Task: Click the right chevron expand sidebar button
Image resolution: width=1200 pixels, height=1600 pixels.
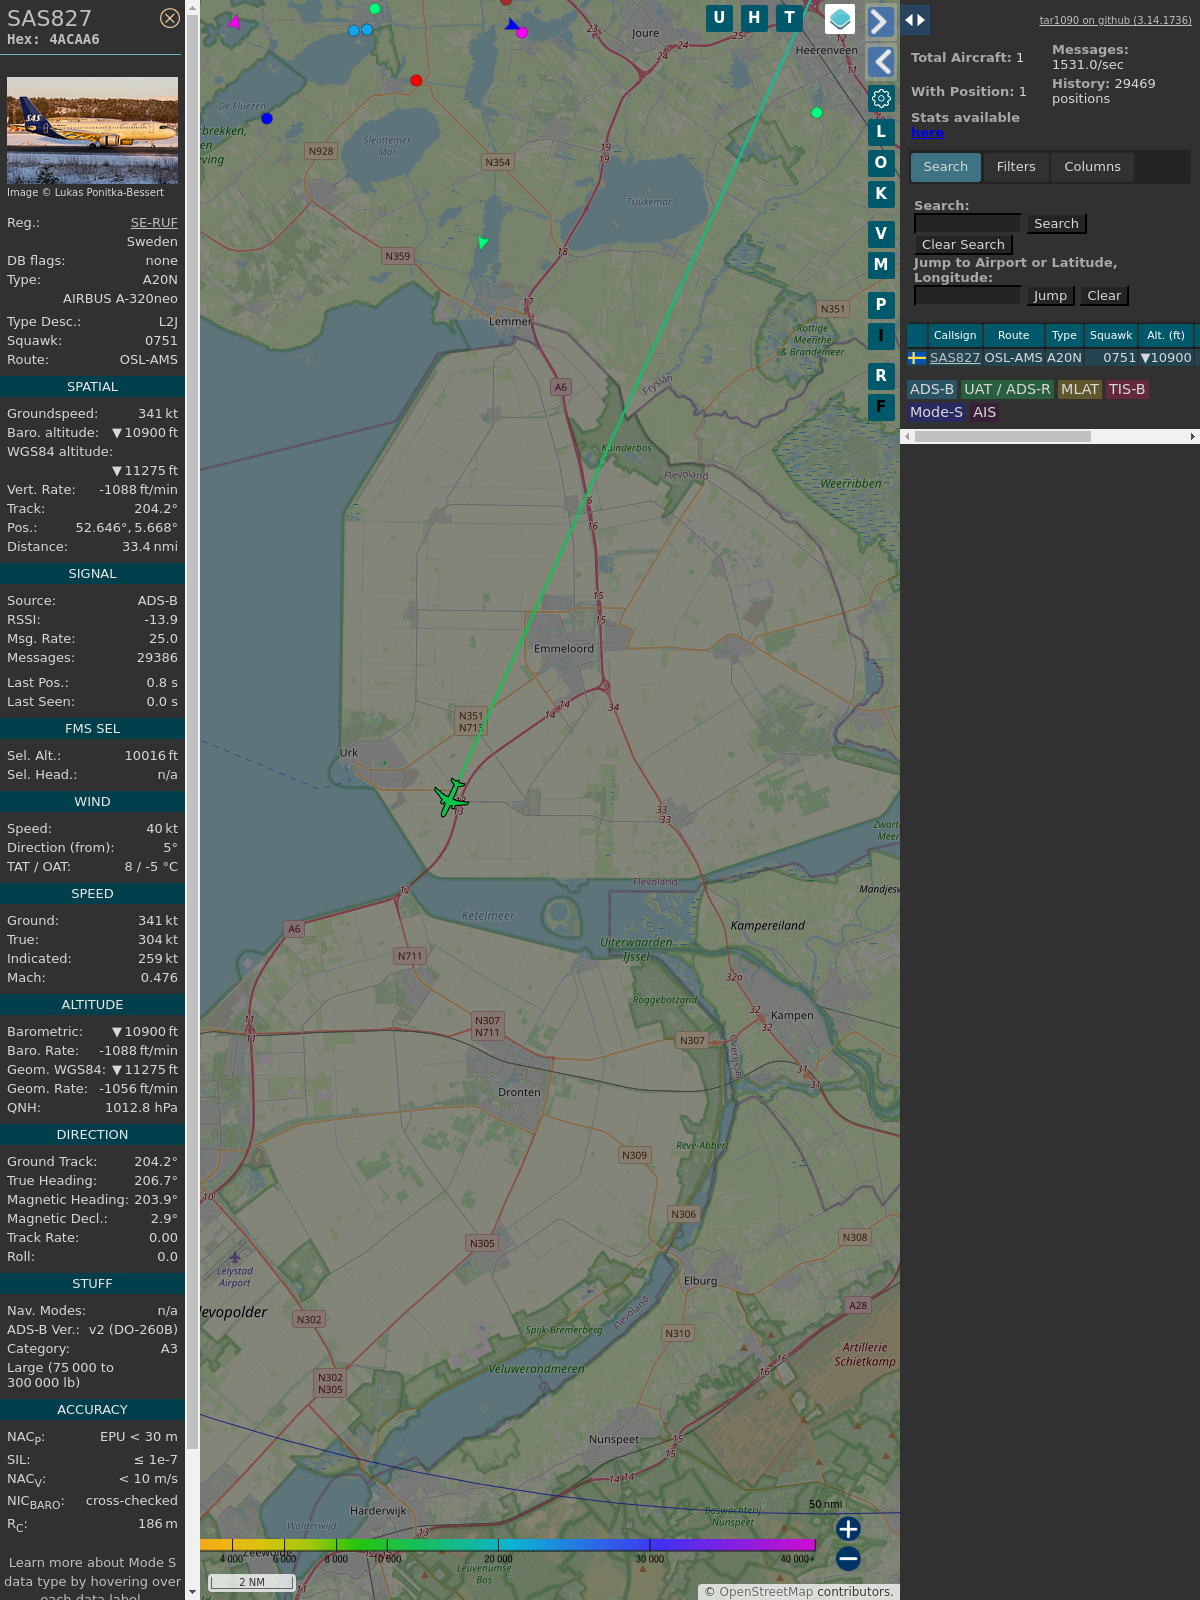Action: pyautogui.click(x=880, y=21)
